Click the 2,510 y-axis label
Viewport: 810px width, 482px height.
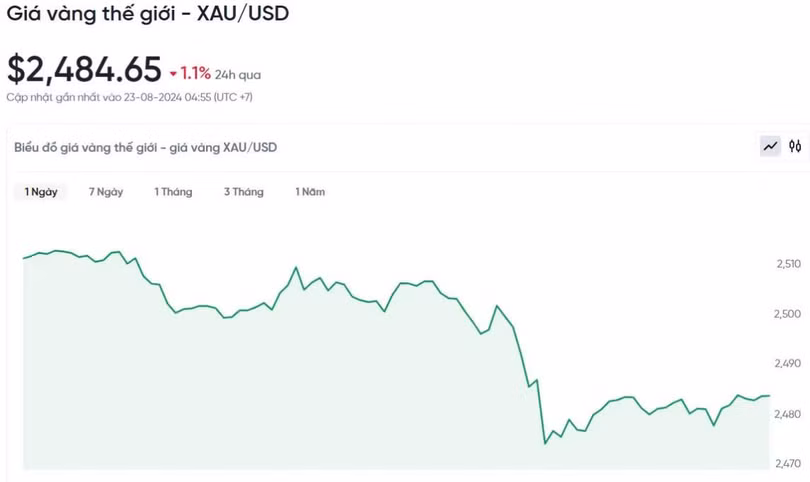coord(788,264)
